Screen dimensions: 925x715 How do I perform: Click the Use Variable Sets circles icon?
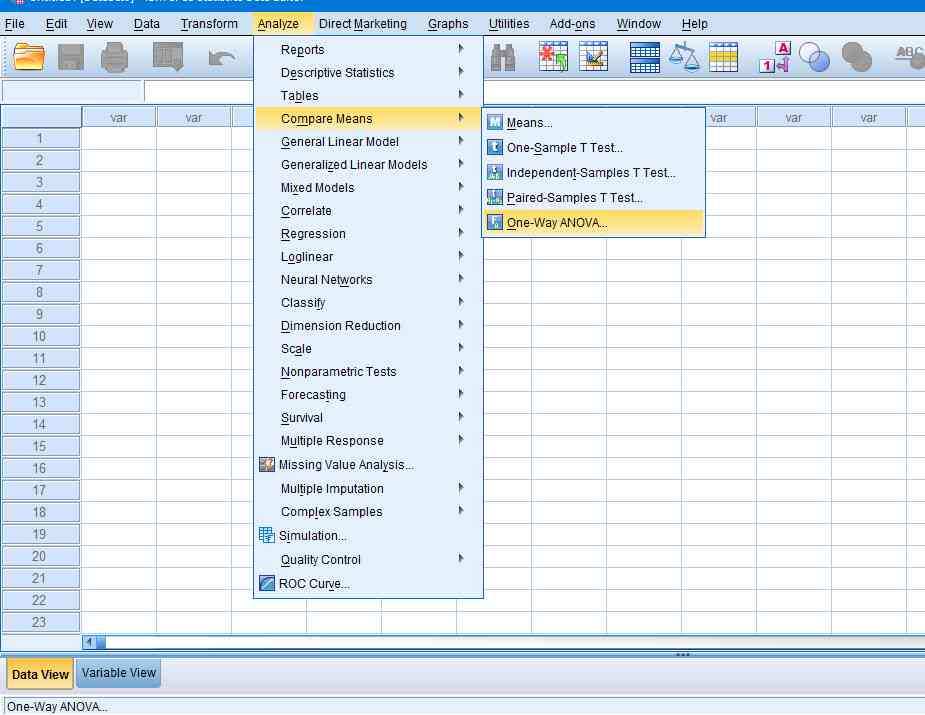814,57
